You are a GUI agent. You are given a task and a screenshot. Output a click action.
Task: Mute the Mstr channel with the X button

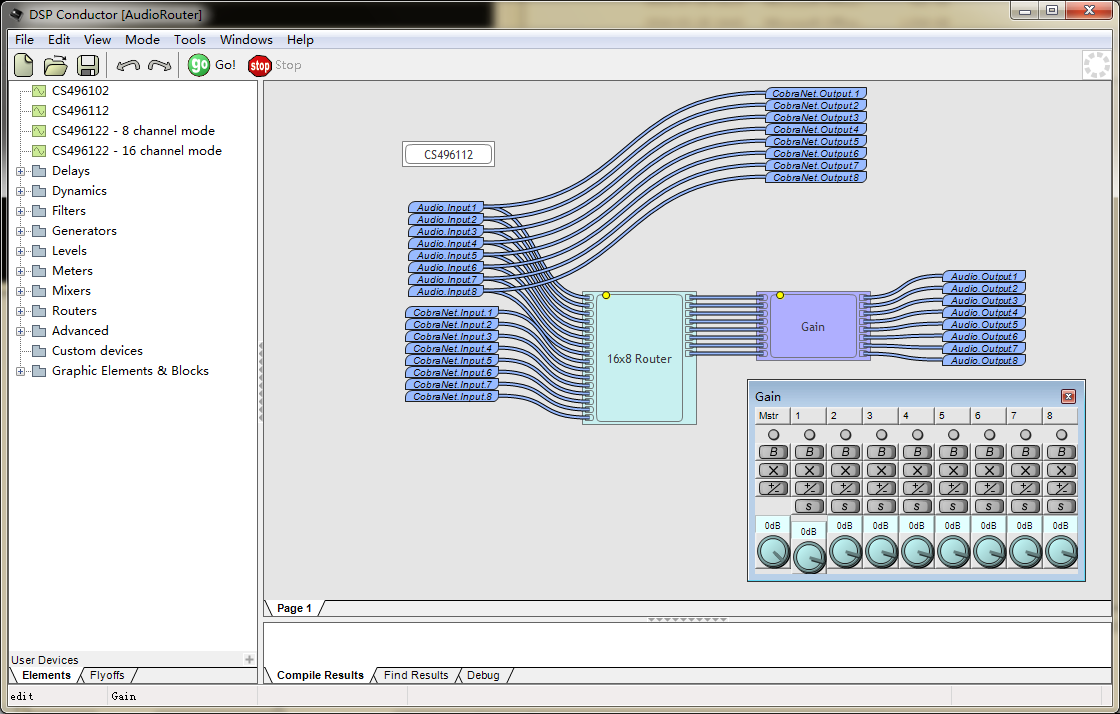tap(773, 471)
